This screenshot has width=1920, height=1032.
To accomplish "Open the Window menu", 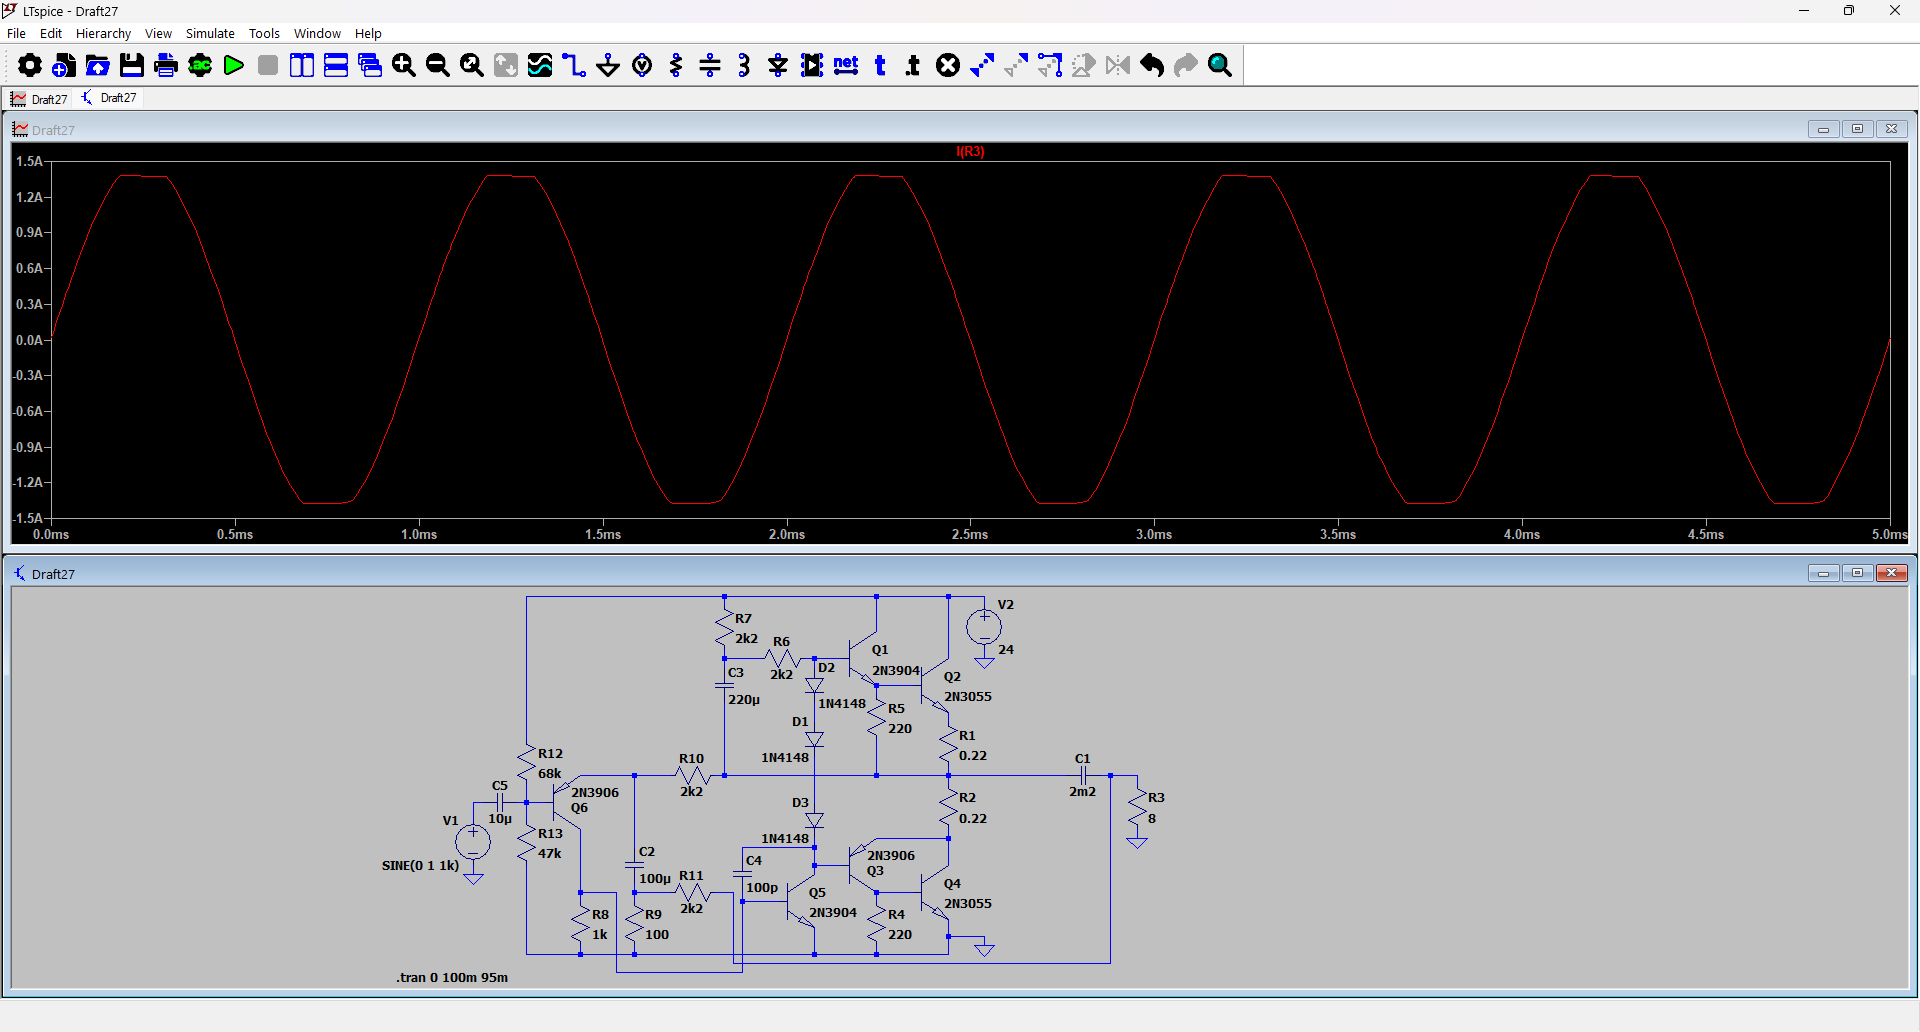I will pyautogui.click(x=317, y=33).
